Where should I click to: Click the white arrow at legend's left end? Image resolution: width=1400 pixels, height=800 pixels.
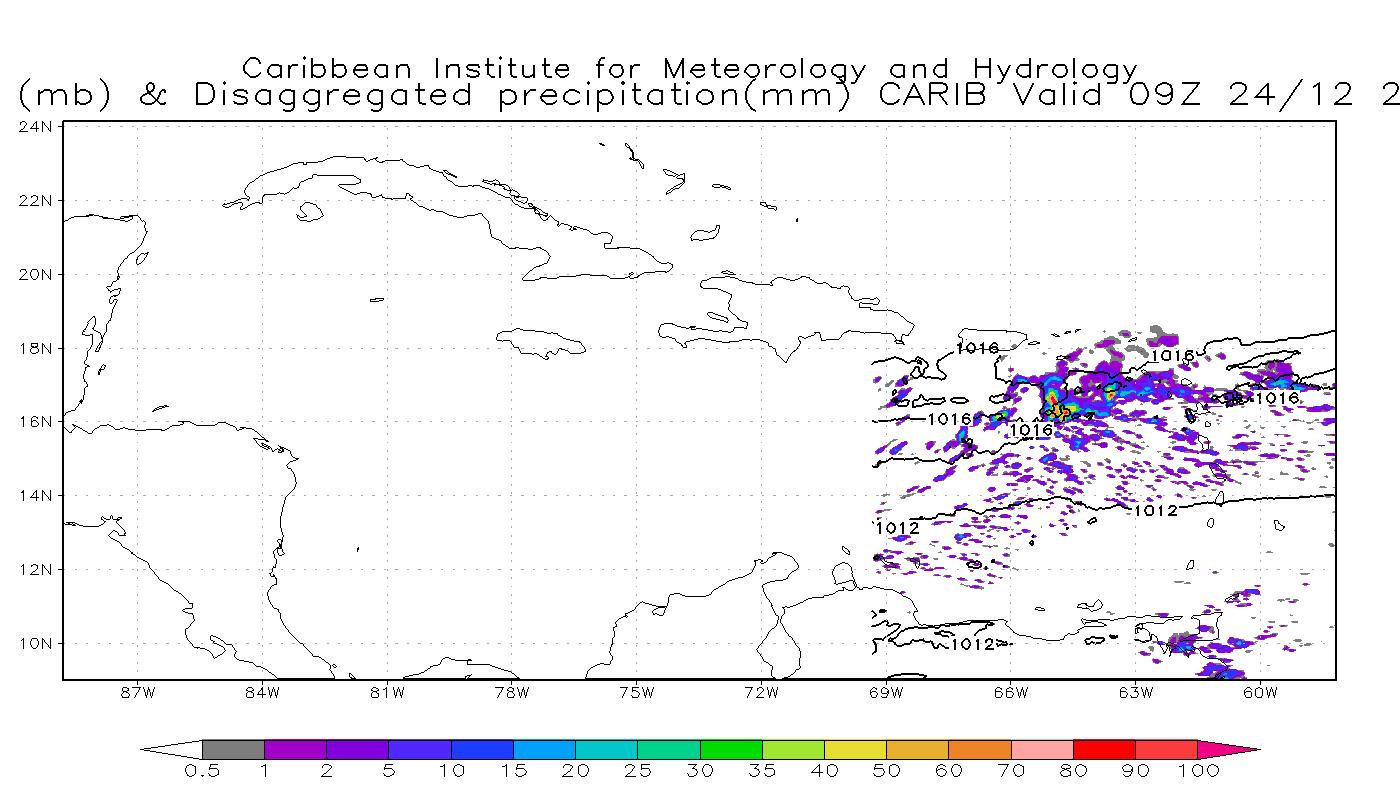click(172, 749)
